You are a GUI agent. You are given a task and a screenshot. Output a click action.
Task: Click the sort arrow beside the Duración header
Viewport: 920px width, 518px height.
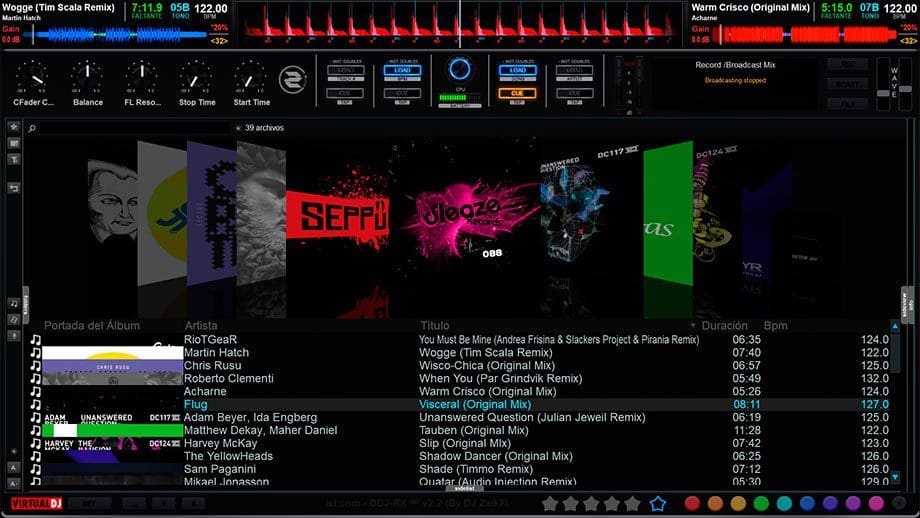(x=693, y=326)
